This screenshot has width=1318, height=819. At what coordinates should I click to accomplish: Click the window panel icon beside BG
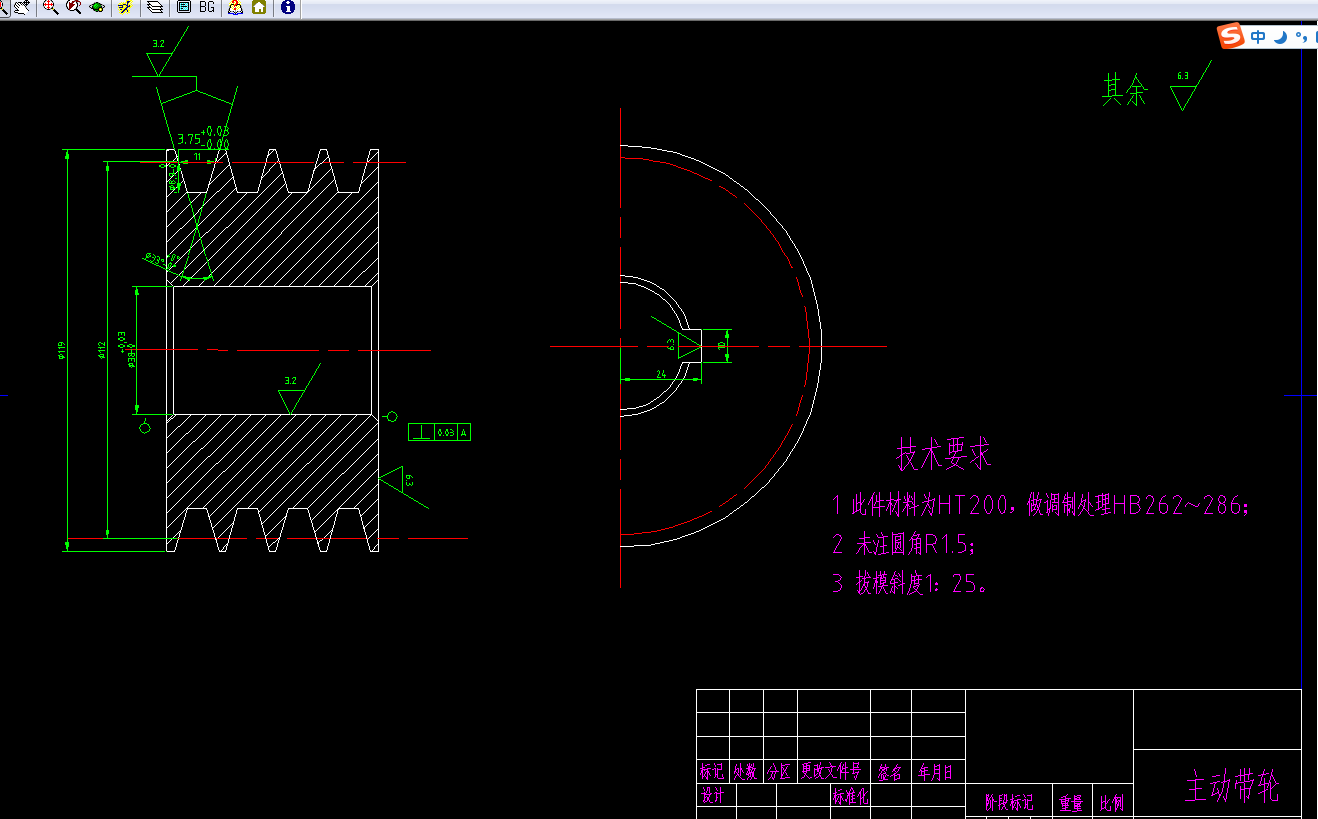click(x=183, y=7)
